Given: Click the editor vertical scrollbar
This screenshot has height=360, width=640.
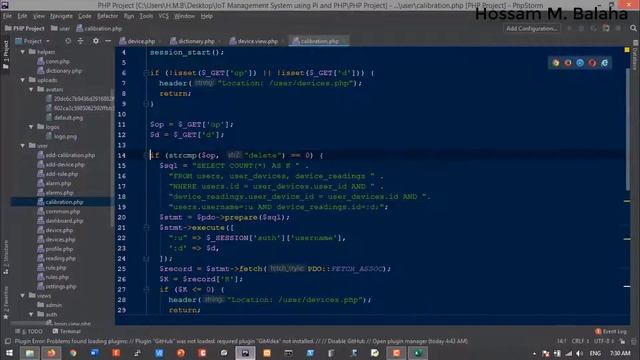Looking at the screenshot, I should tap(627, 129).
